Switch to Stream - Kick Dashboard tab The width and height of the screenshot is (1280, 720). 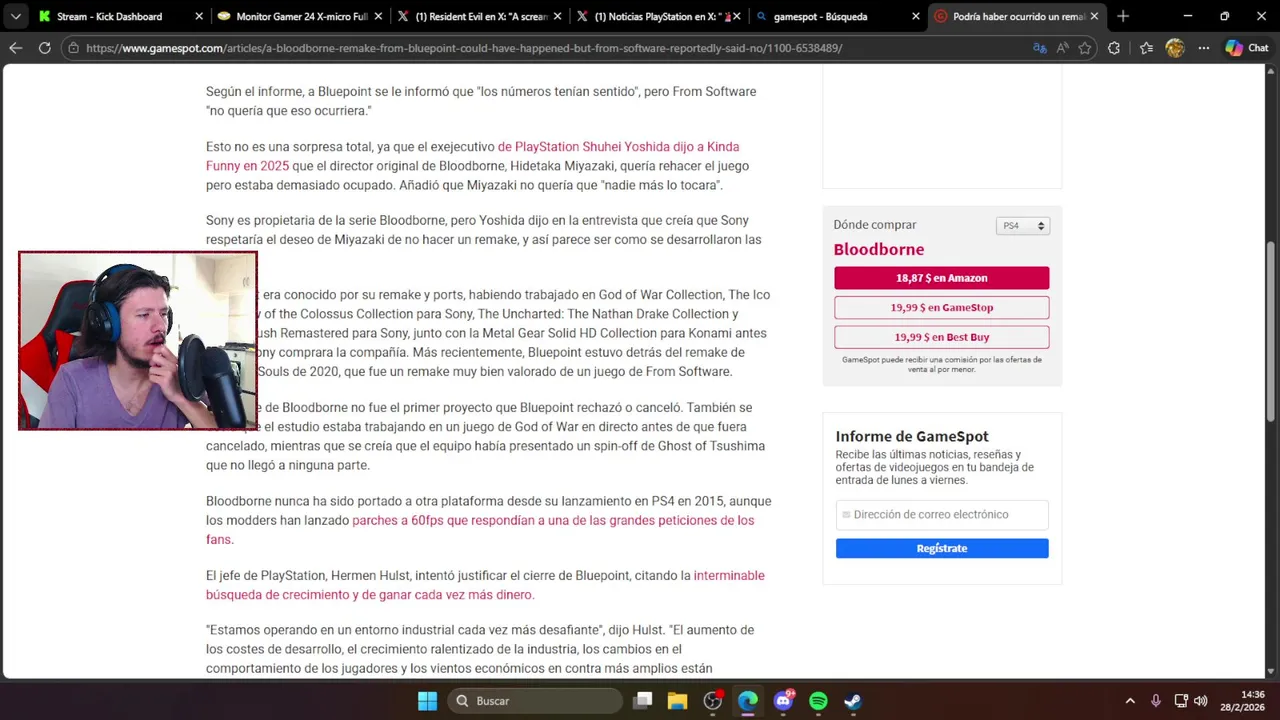coord(110,16)
